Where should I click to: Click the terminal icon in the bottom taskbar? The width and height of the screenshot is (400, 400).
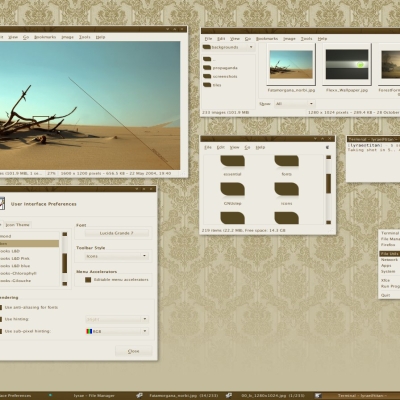tap(318, 396)
